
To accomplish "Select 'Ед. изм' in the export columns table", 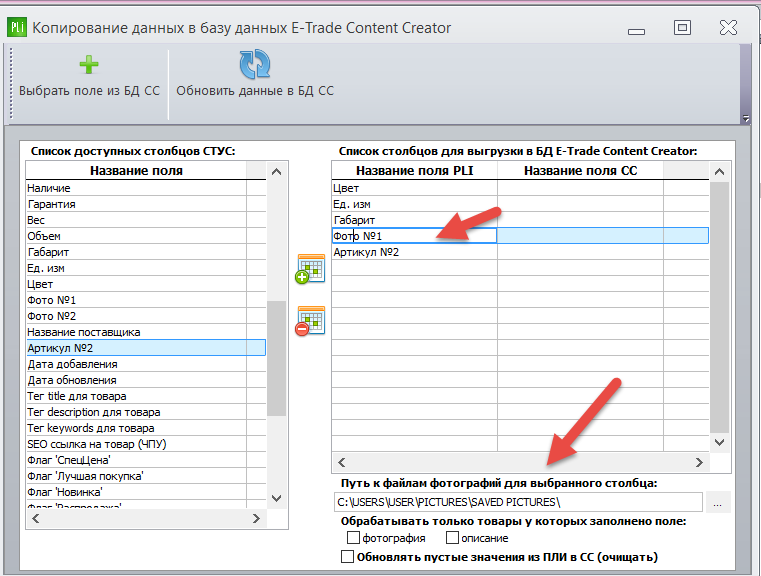I will pyautogui.click(x=414, y=204).
